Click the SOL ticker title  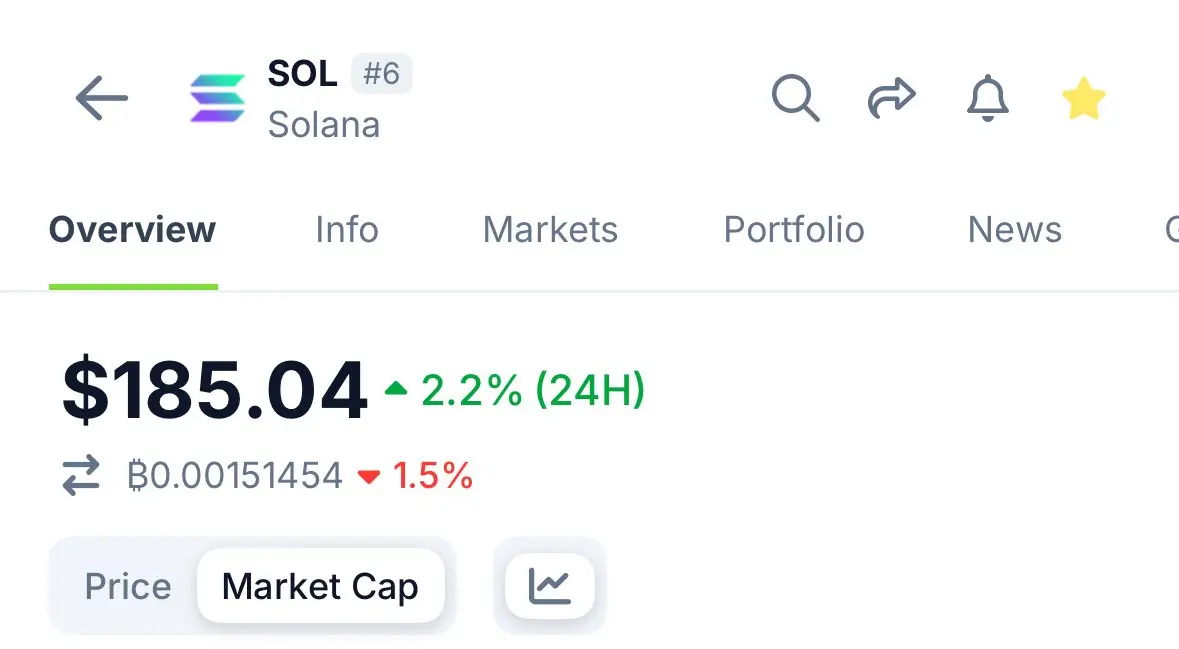pos(302,74)
